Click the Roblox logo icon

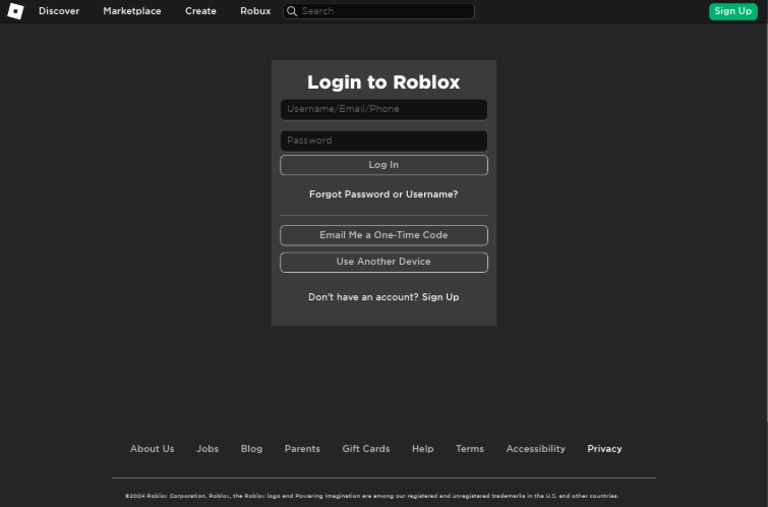point(15,11)
